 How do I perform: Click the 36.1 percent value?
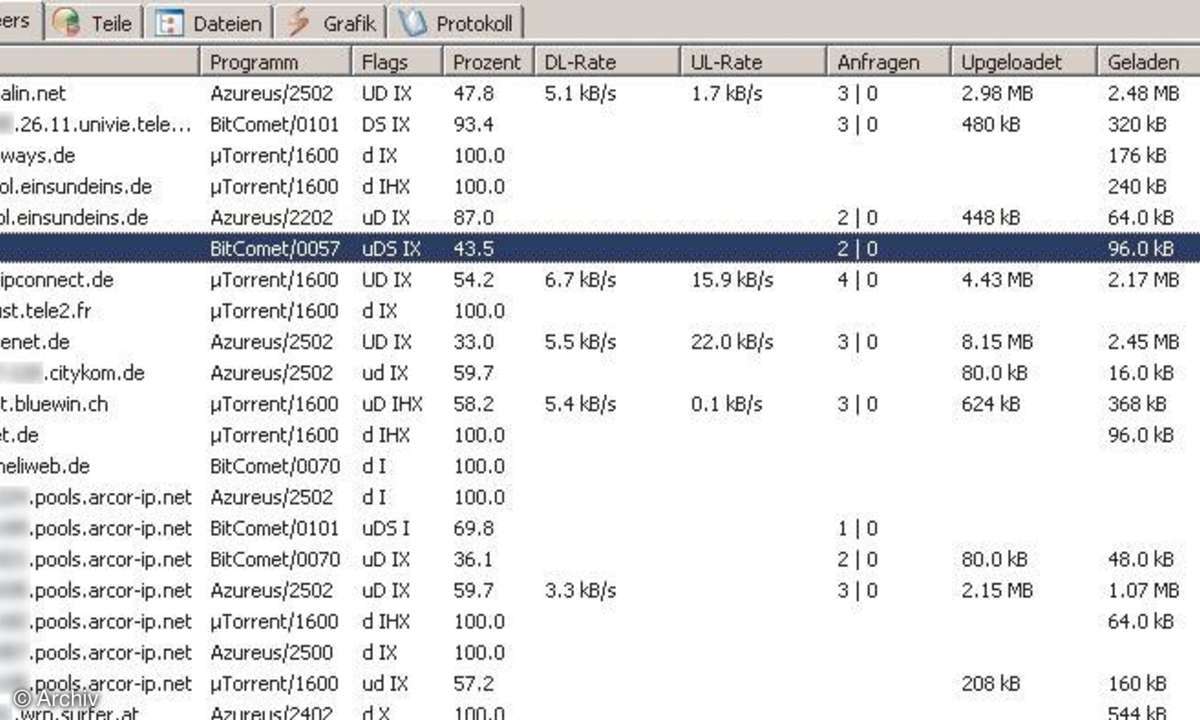(473, 559)
